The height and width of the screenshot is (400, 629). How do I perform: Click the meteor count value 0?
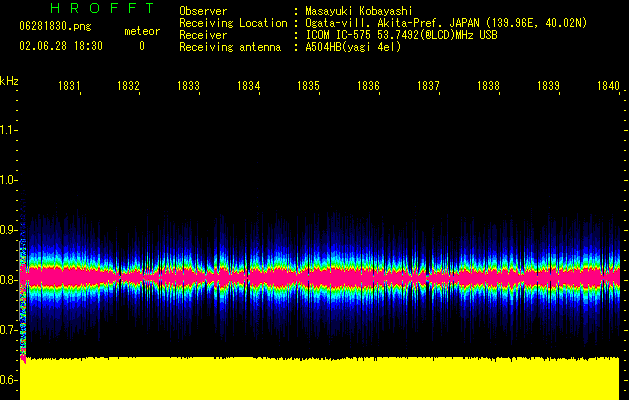click(x=142, y=46)
